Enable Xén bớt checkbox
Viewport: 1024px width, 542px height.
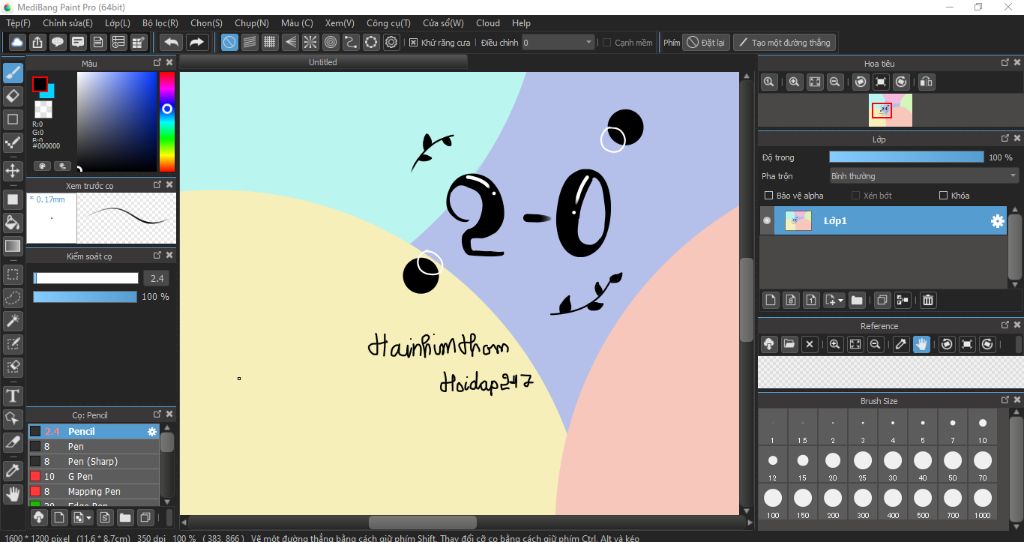pos(856,195)
